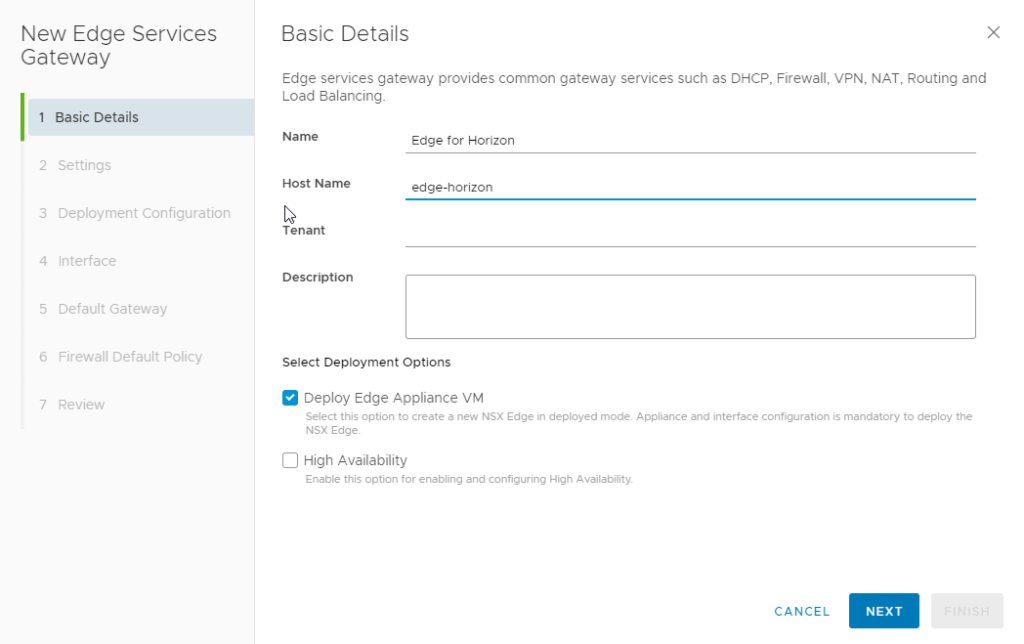
Task: Select the Basic Details wizard step
Action: coord(141,118)
